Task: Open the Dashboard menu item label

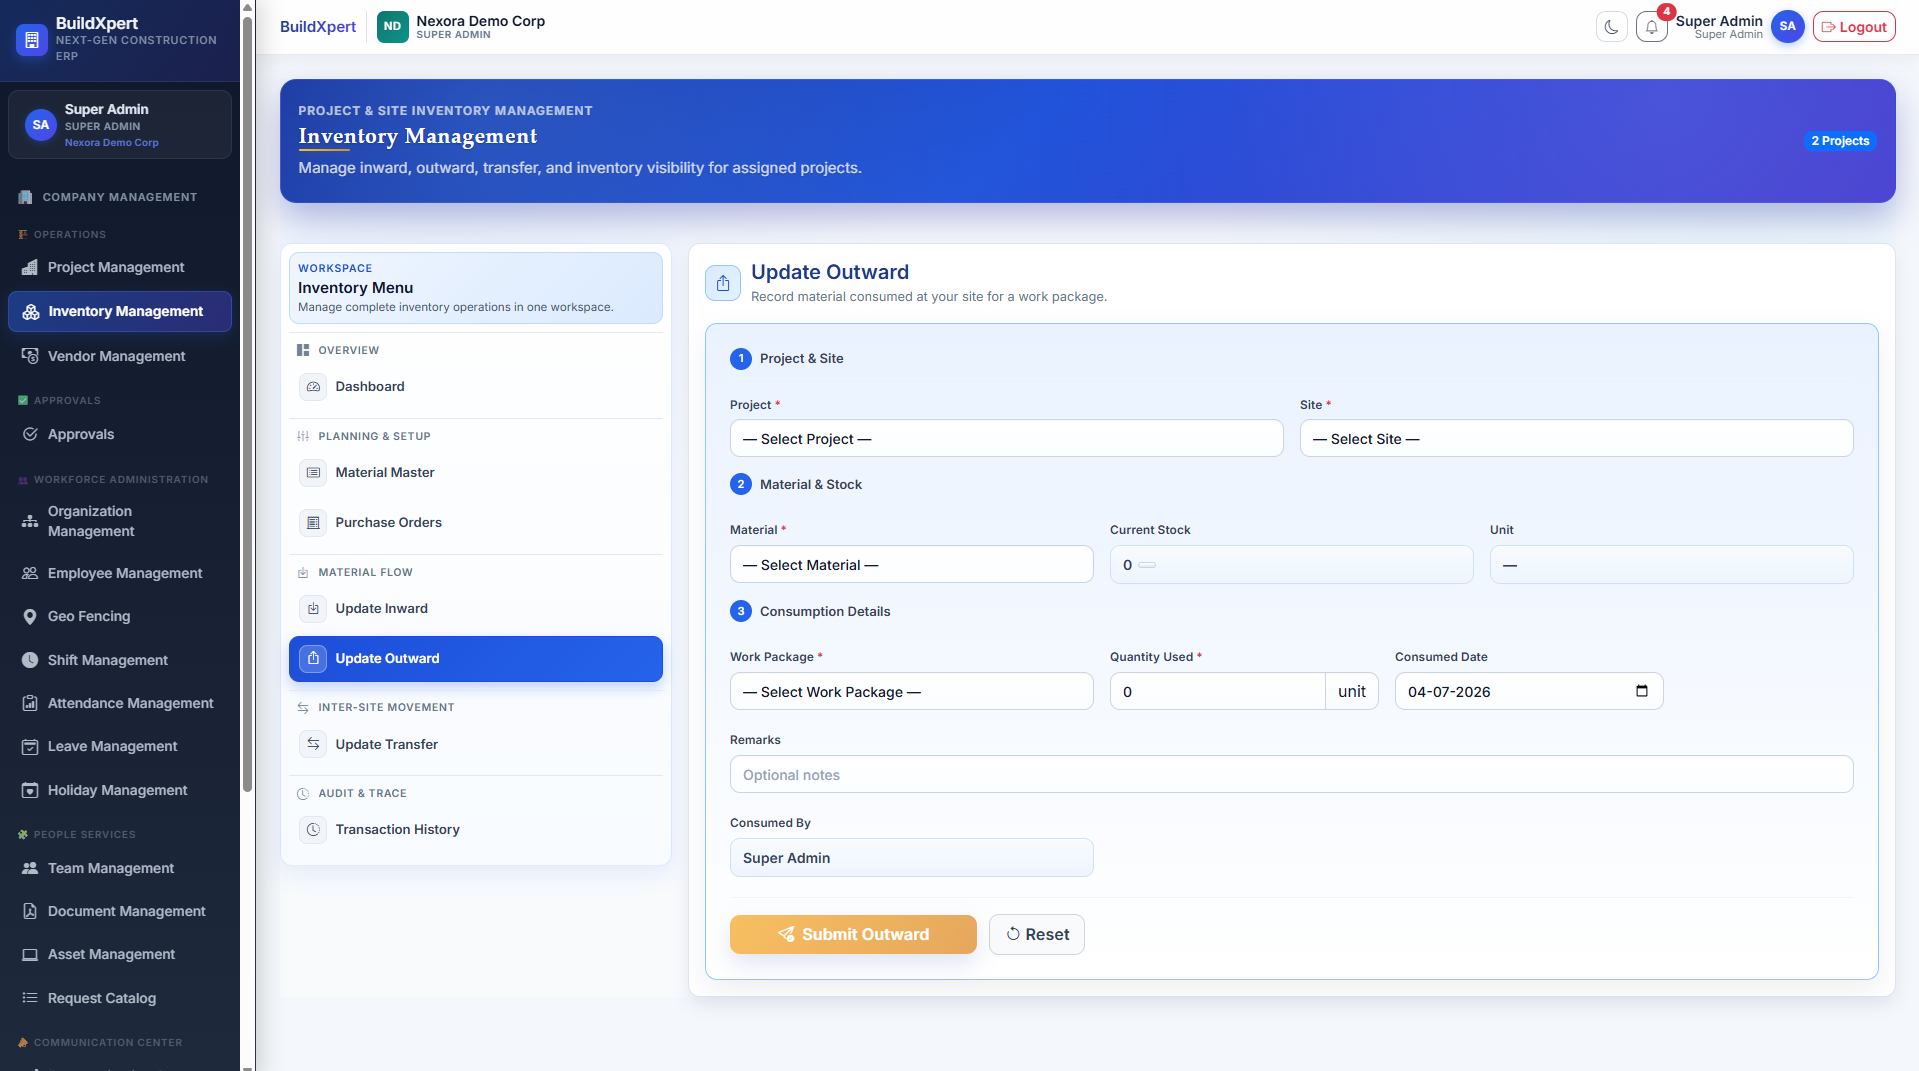Action: (370, 387)
